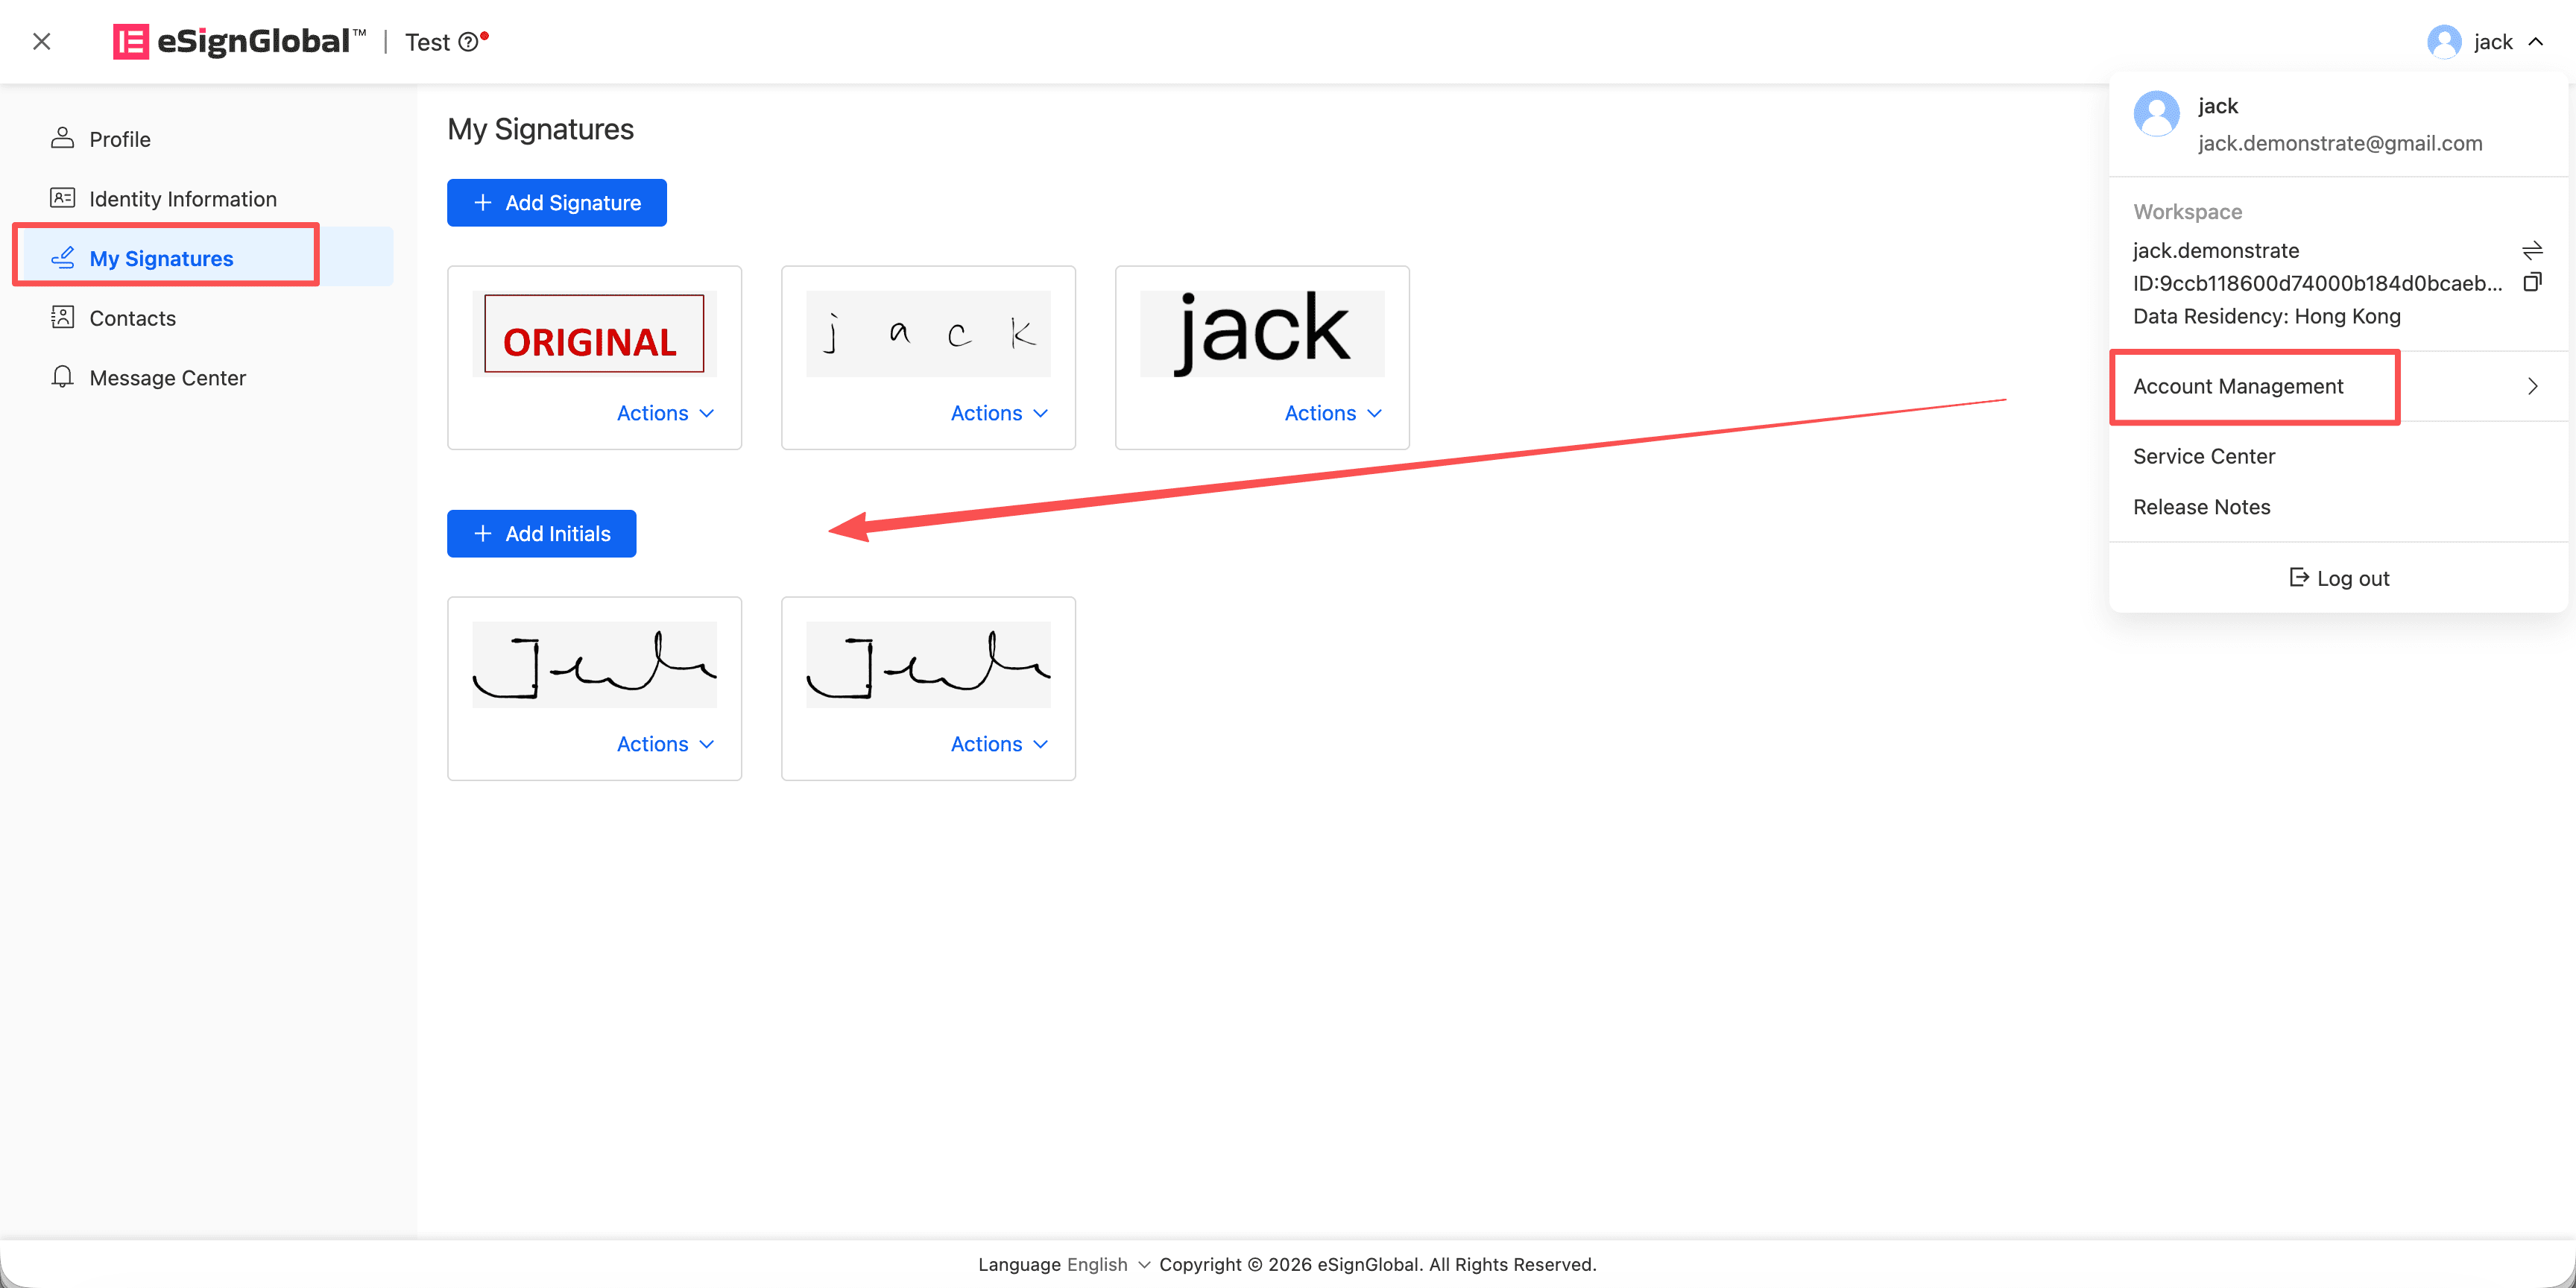
Task: Open Release Notes from user menu
Action: click(2201, 507)
